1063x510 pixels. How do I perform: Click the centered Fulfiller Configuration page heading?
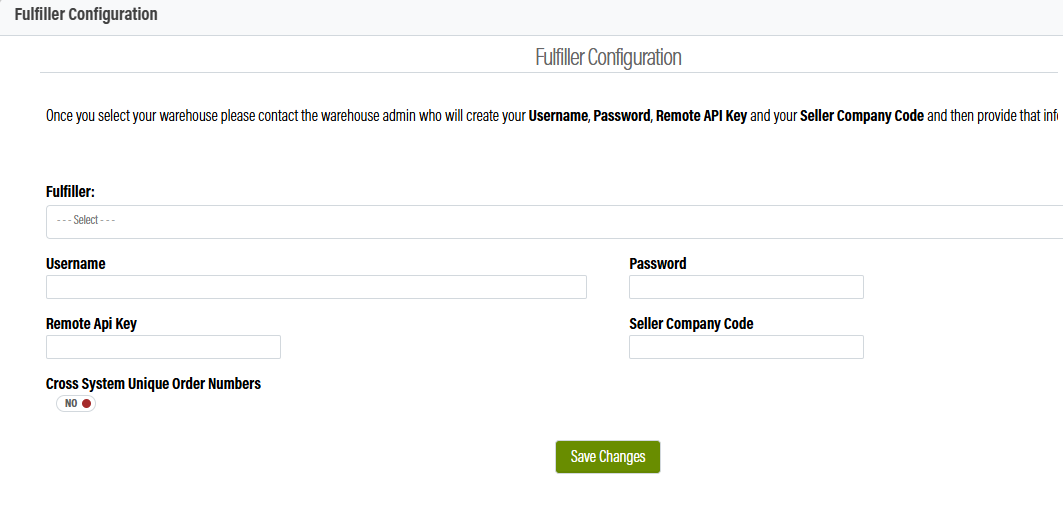[608, 57]
